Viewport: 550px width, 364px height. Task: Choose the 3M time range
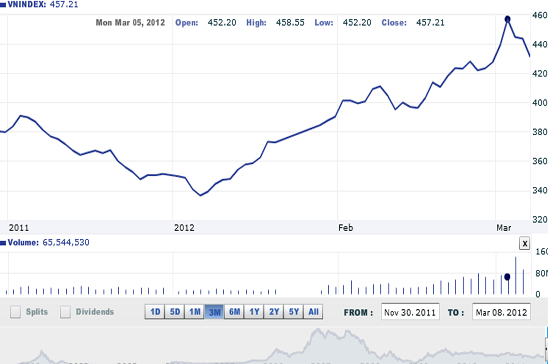[x=214, y=312]
